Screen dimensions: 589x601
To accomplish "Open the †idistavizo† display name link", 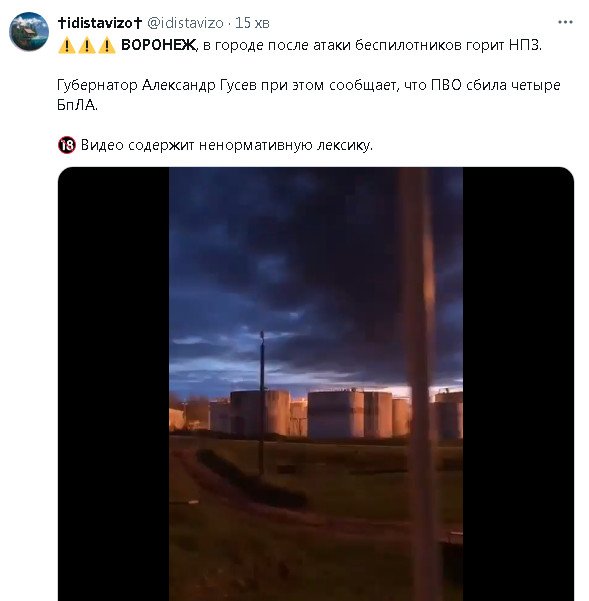I will (x=100, y=23).
